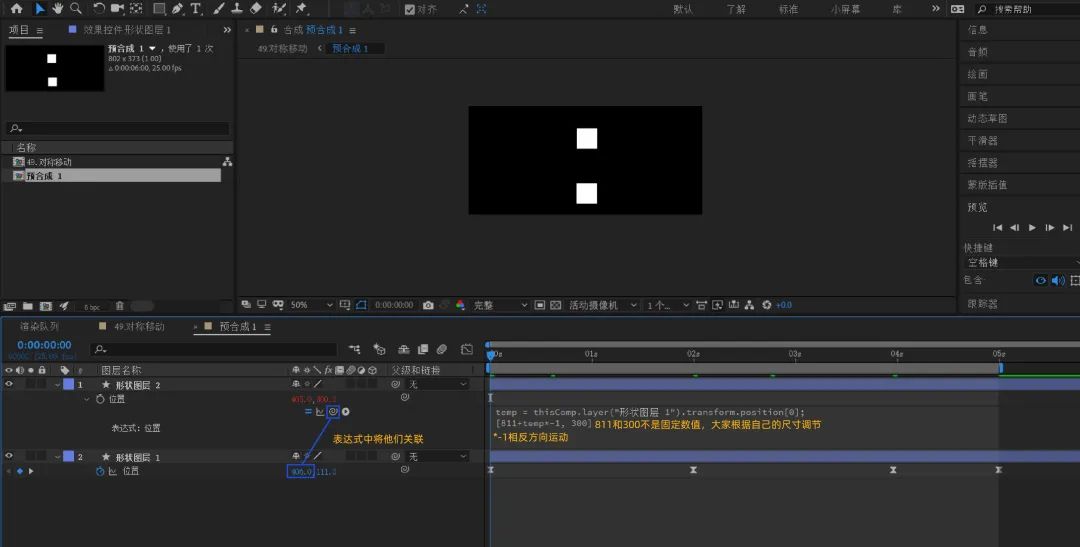Image resolution: width=1080 pixels, height=547 pixels.
Task: Open the 摇摆器 panel
Action: point(982,163)
